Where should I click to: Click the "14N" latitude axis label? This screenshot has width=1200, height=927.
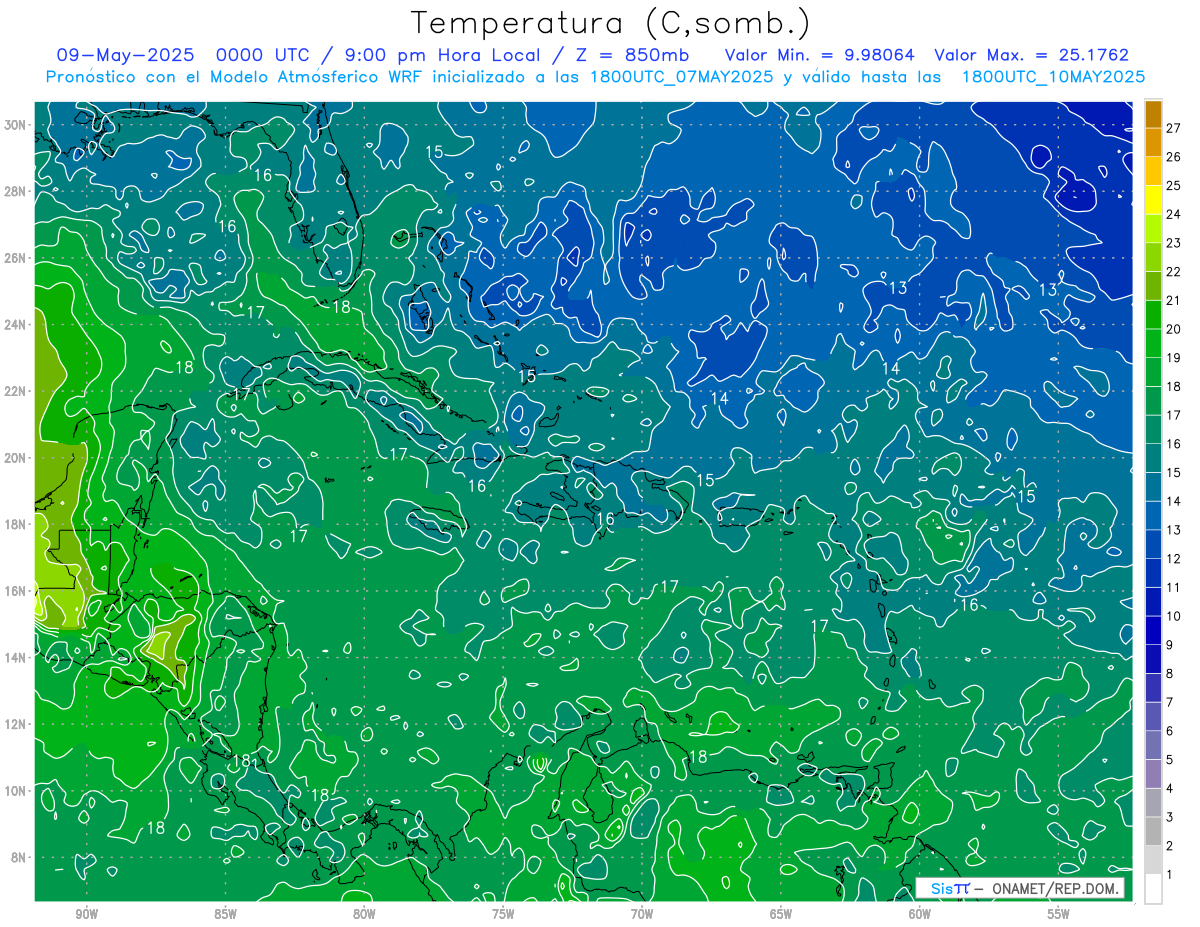pyautogui.click(x=16, y=657)
